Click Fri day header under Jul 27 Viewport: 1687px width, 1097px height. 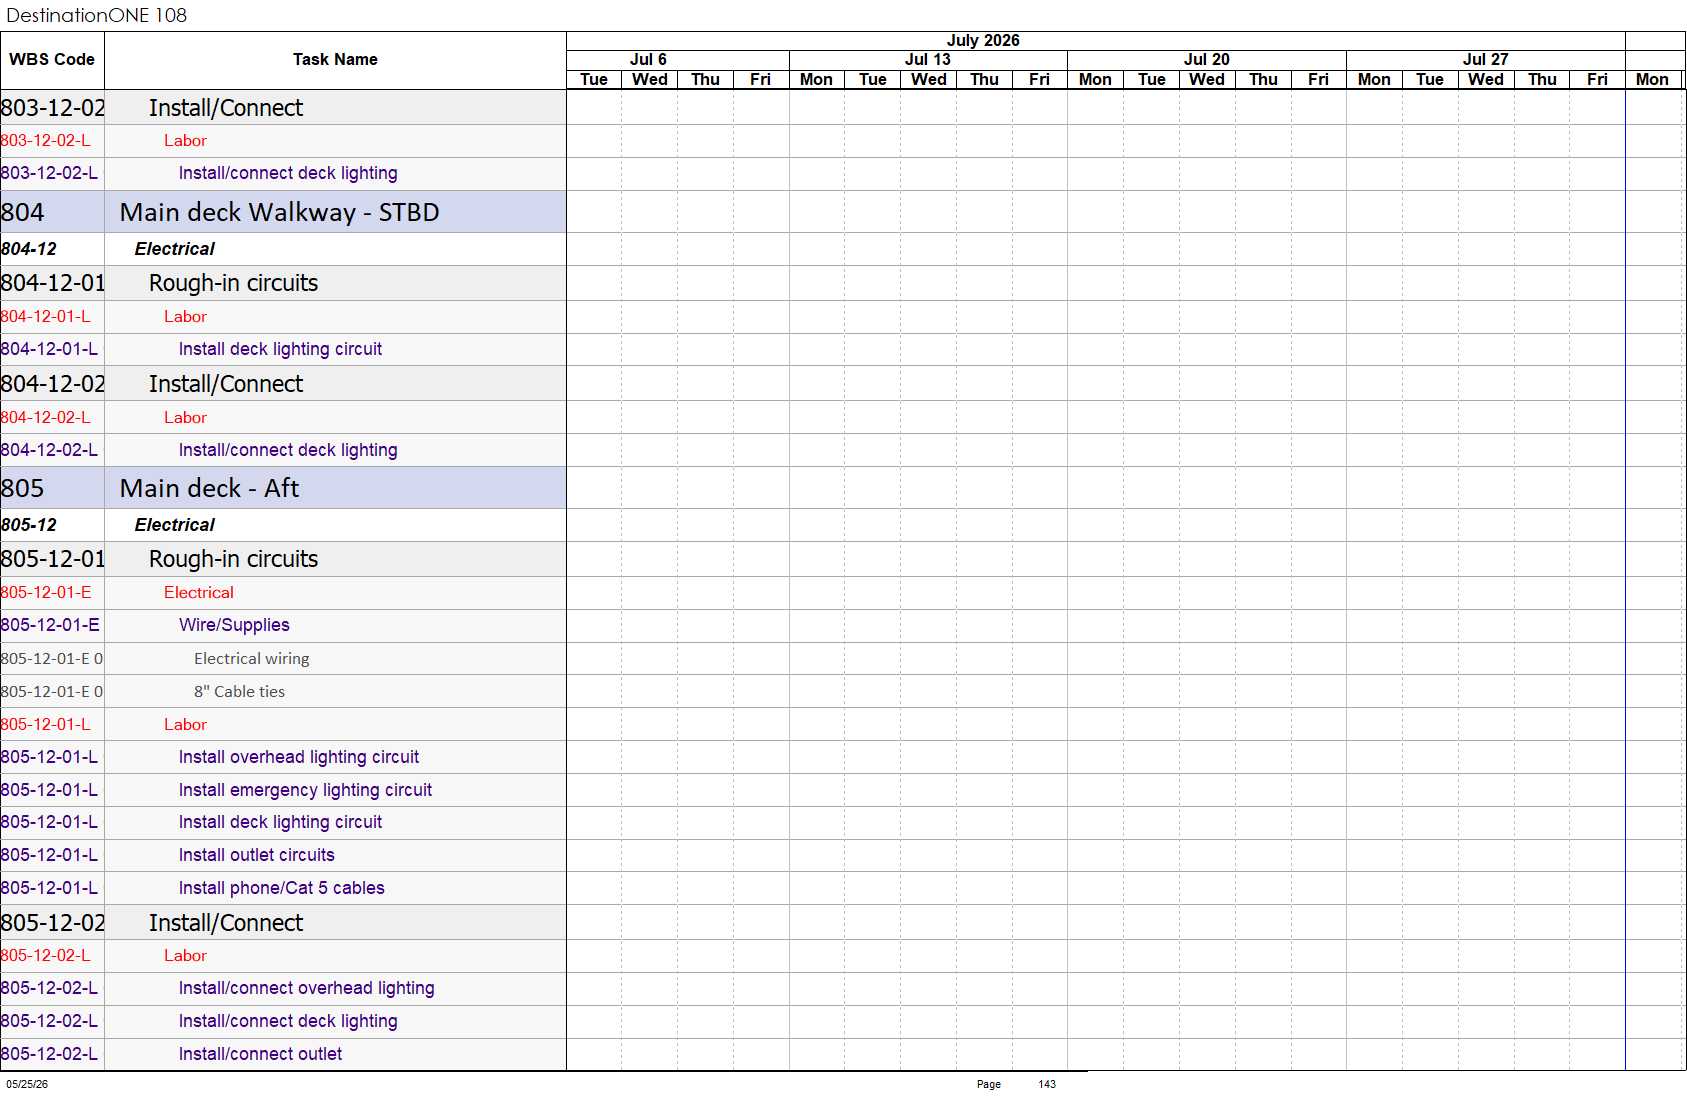(1597, 80)
